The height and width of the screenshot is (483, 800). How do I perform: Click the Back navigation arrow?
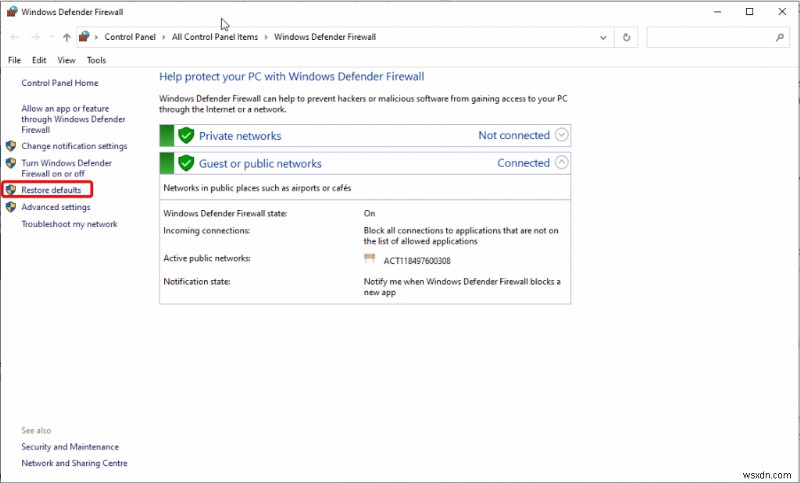(14, 37)
